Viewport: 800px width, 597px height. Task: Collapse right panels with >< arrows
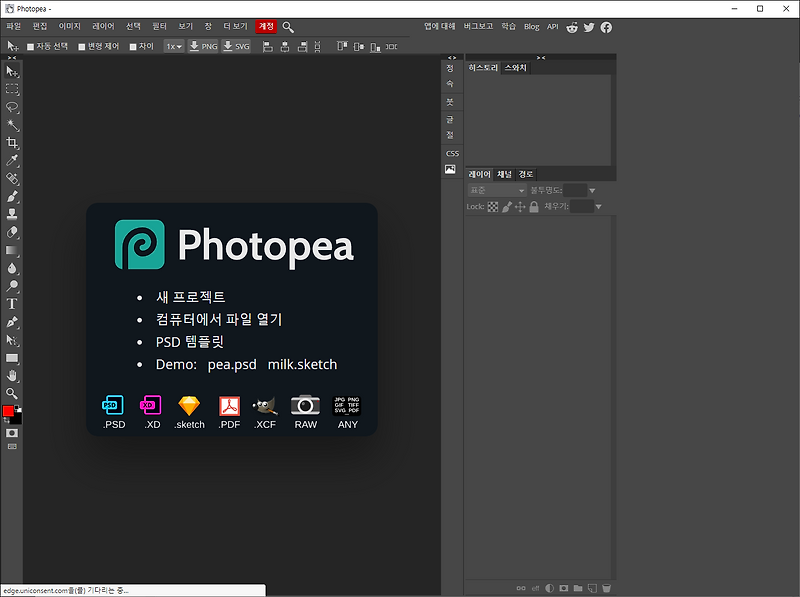click(541, 58)
